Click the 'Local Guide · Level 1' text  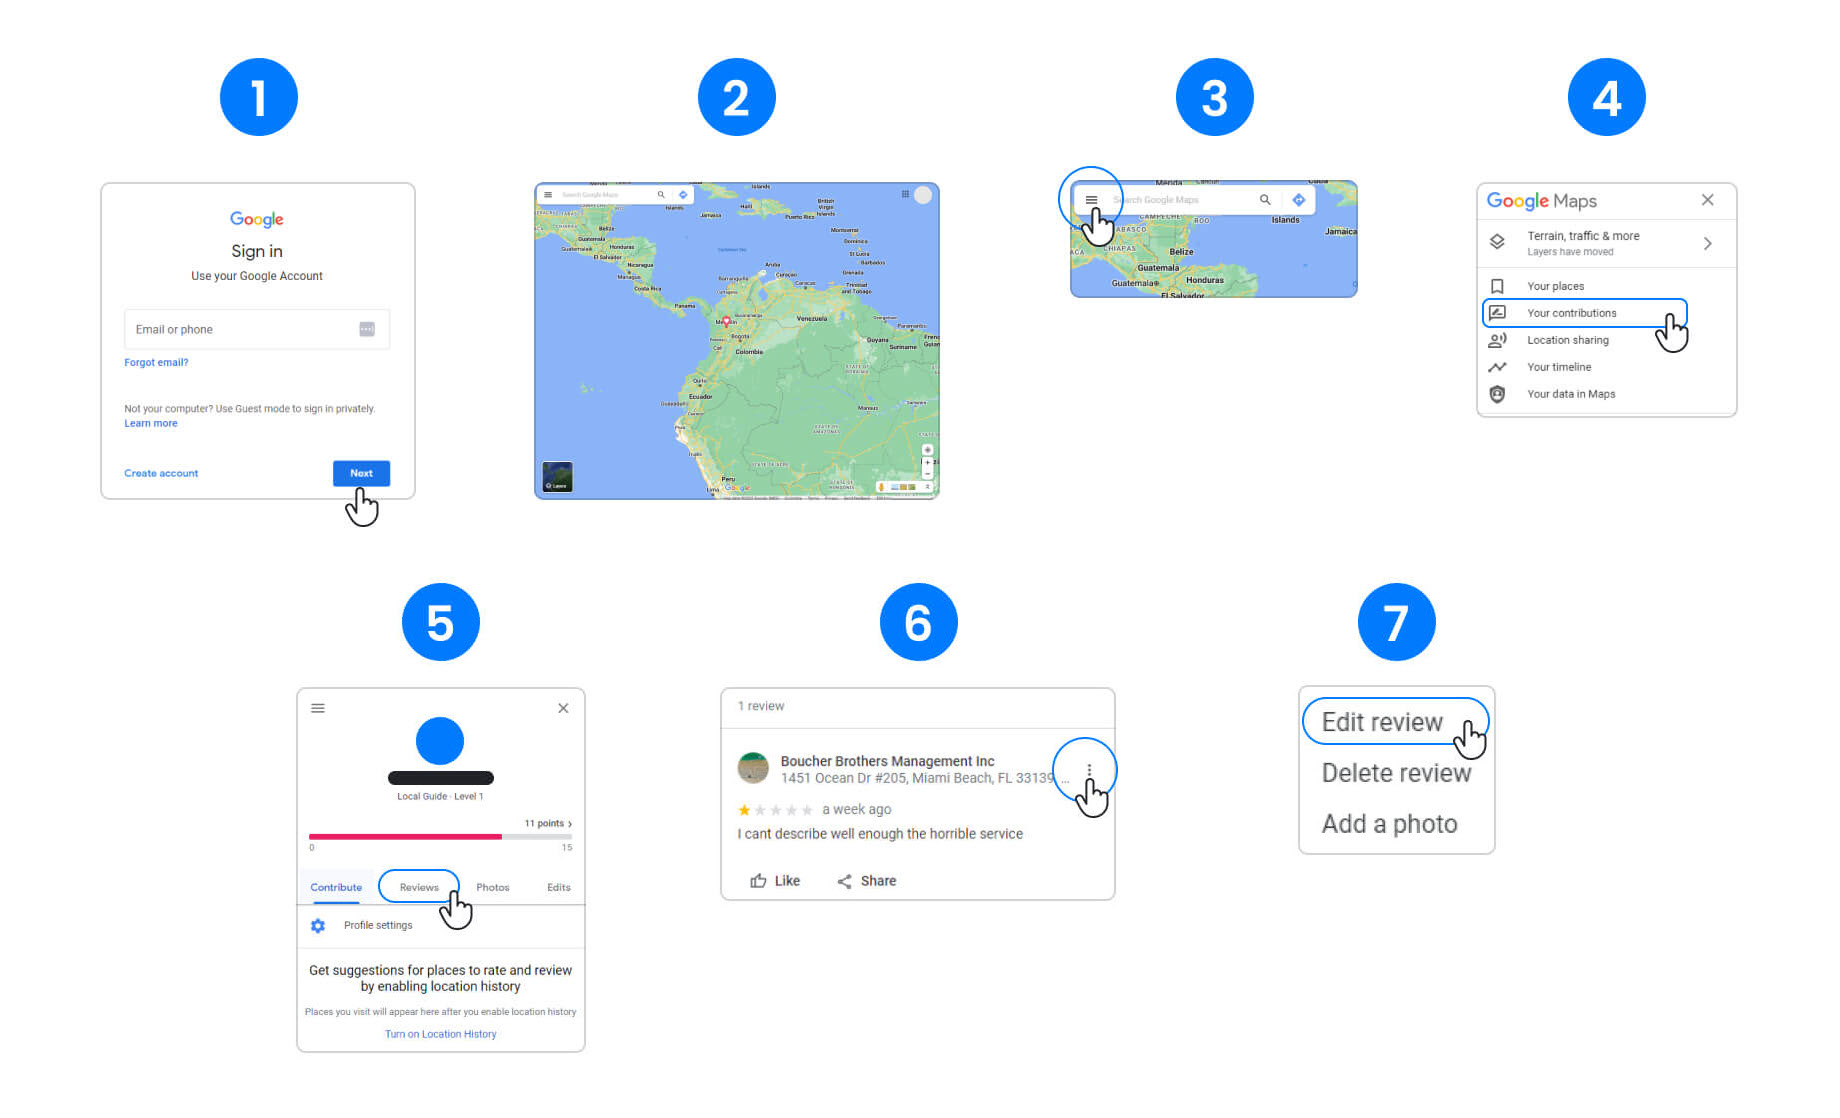click(440, 797)
